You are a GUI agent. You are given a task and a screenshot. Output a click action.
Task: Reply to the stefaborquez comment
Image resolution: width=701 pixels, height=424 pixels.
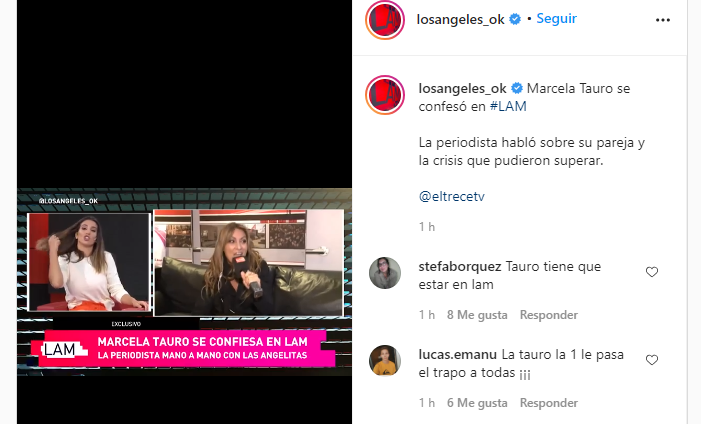549,315
